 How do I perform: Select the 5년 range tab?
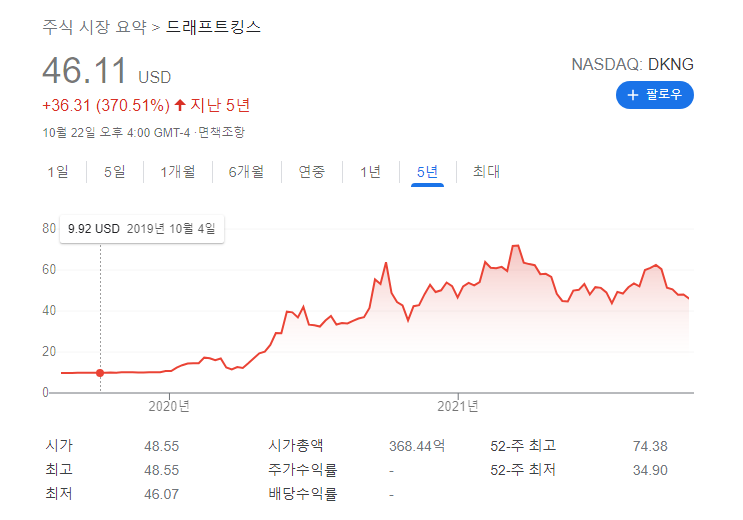(x=427, y=172)
